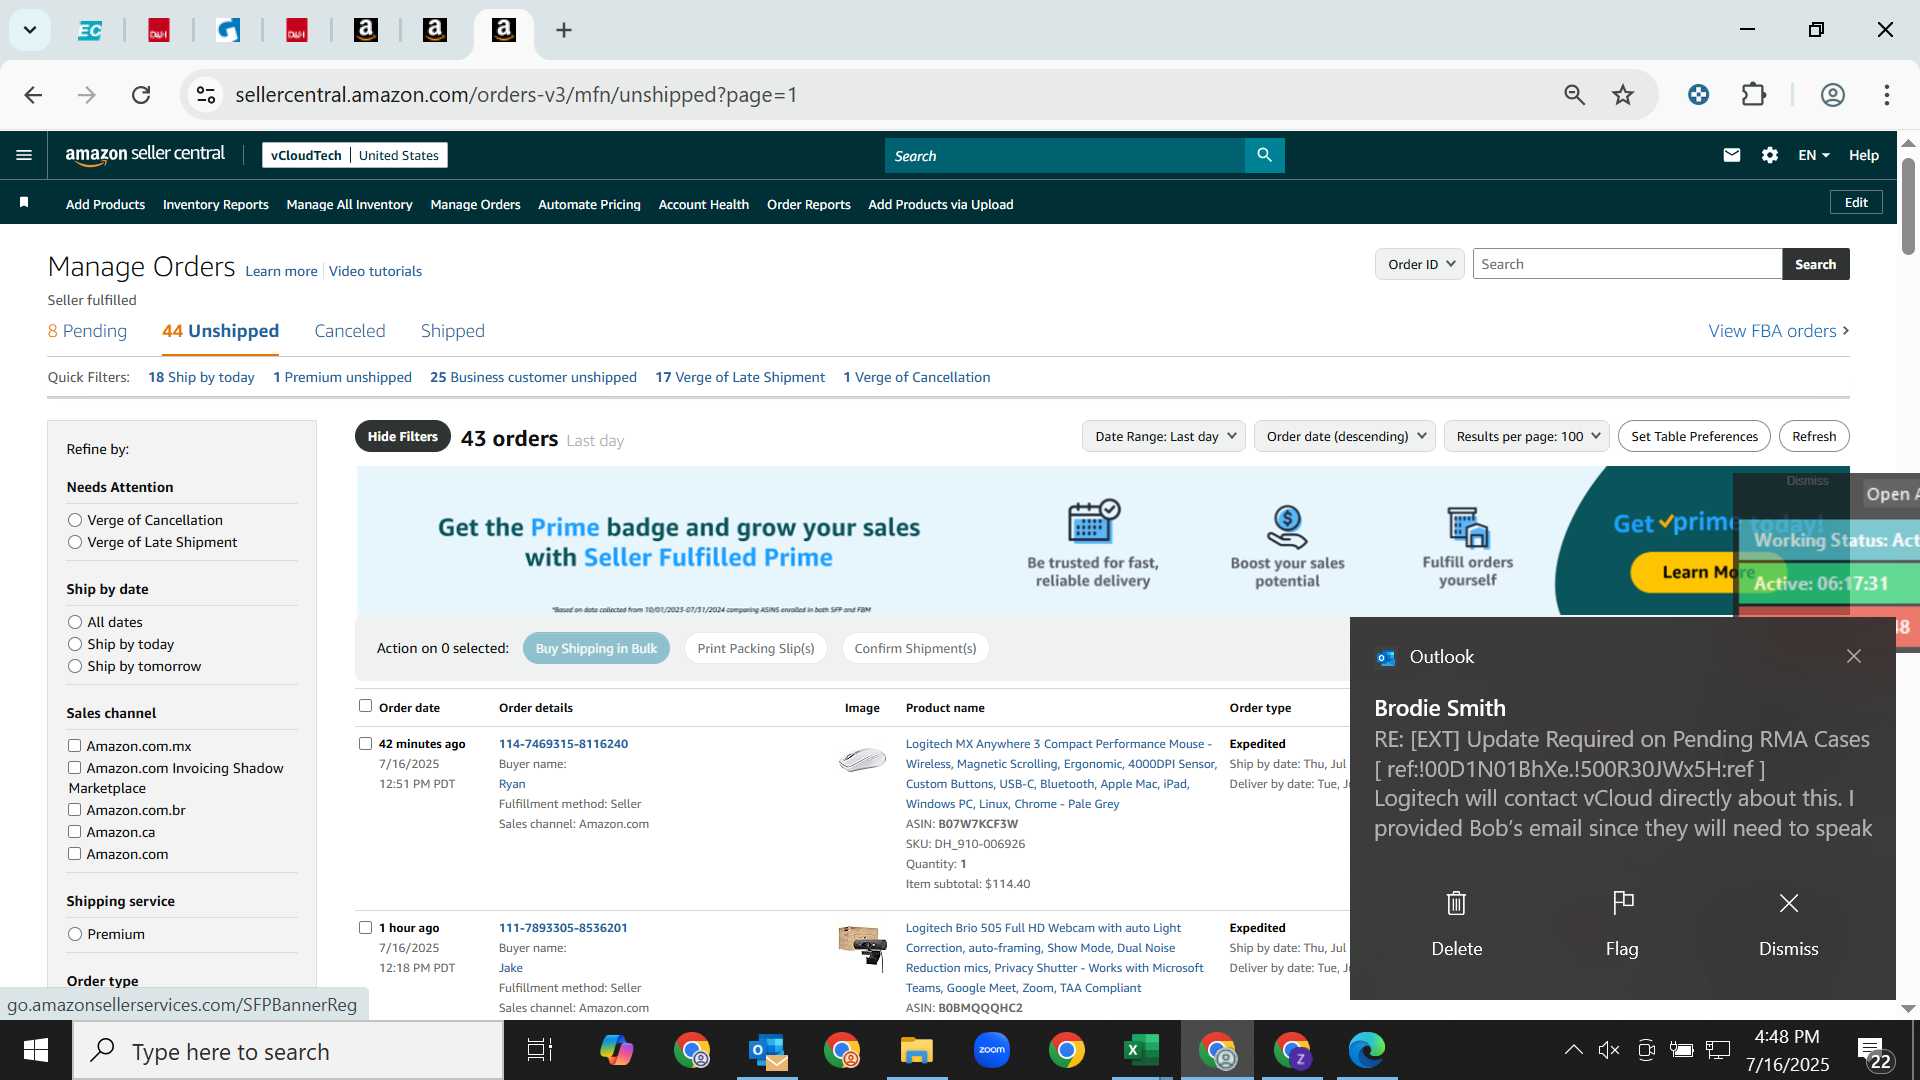Click the header search magnifier button
This screenshot has width=1920, height=1080.
[1264, 155]
